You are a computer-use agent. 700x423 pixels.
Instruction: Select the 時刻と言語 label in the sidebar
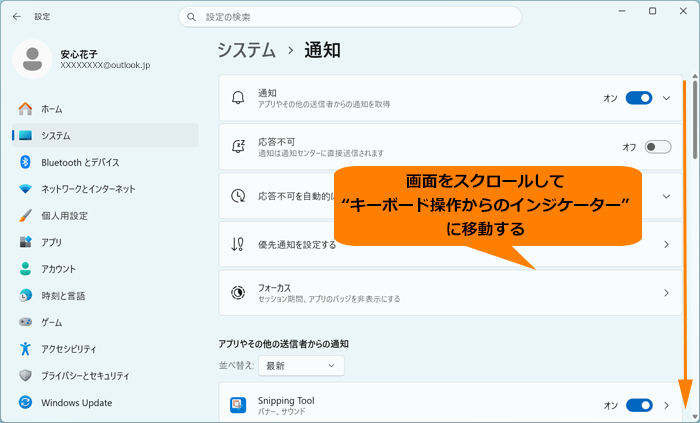tap(63, 296)
